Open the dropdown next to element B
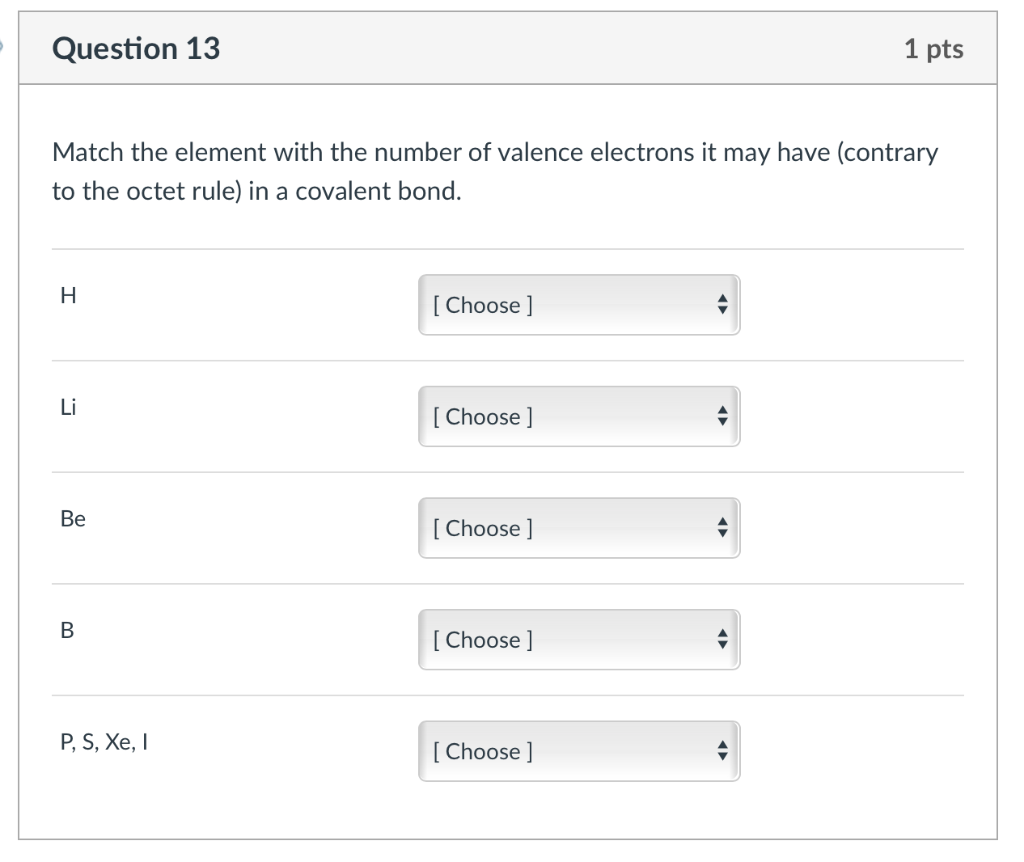The height and width of the screenshot is (862, 1024). (x=578, y=640)
